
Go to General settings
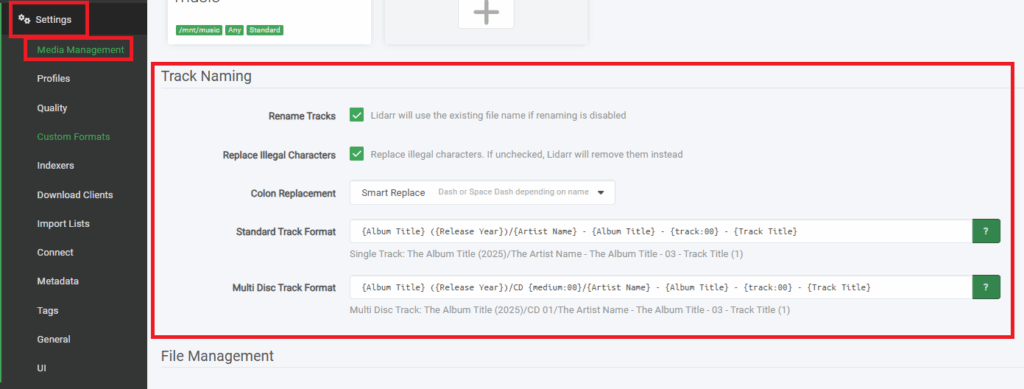click(x=54, y=339)
